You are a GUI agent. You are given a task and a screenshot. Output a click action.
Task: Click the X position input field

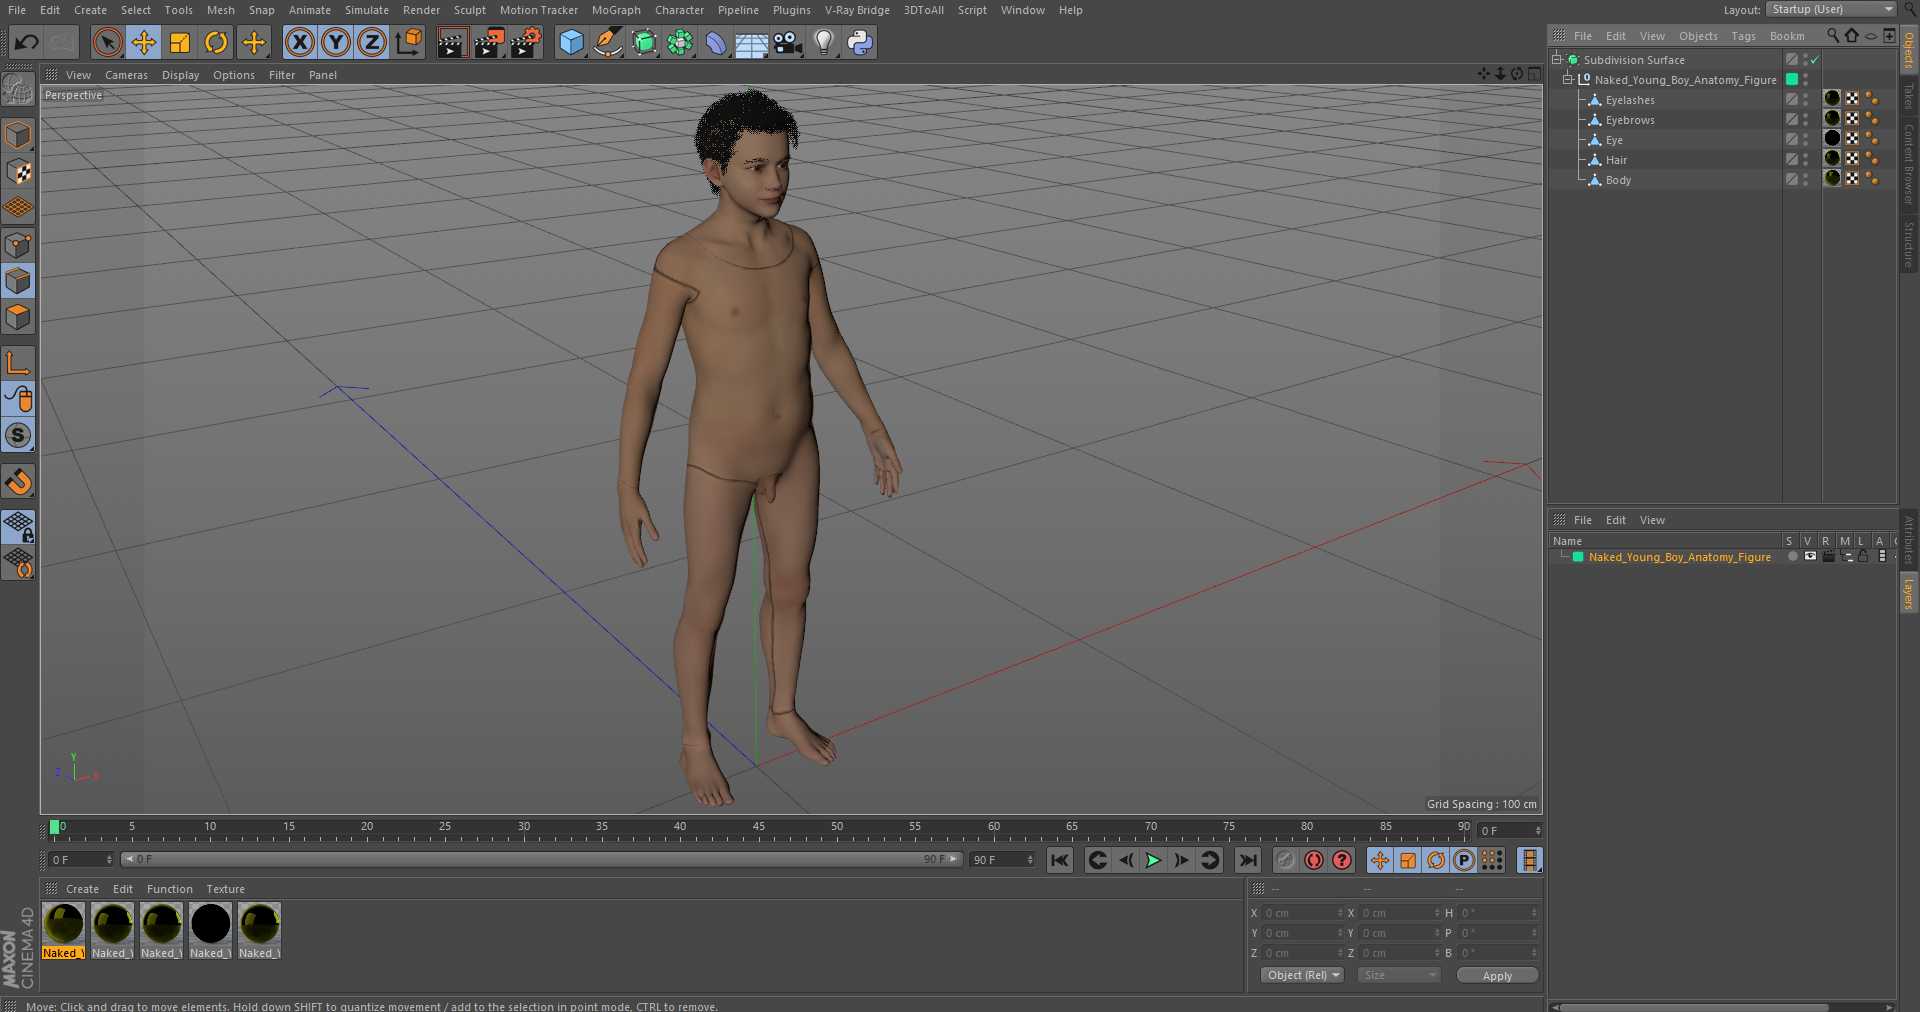click(1303, 913)
